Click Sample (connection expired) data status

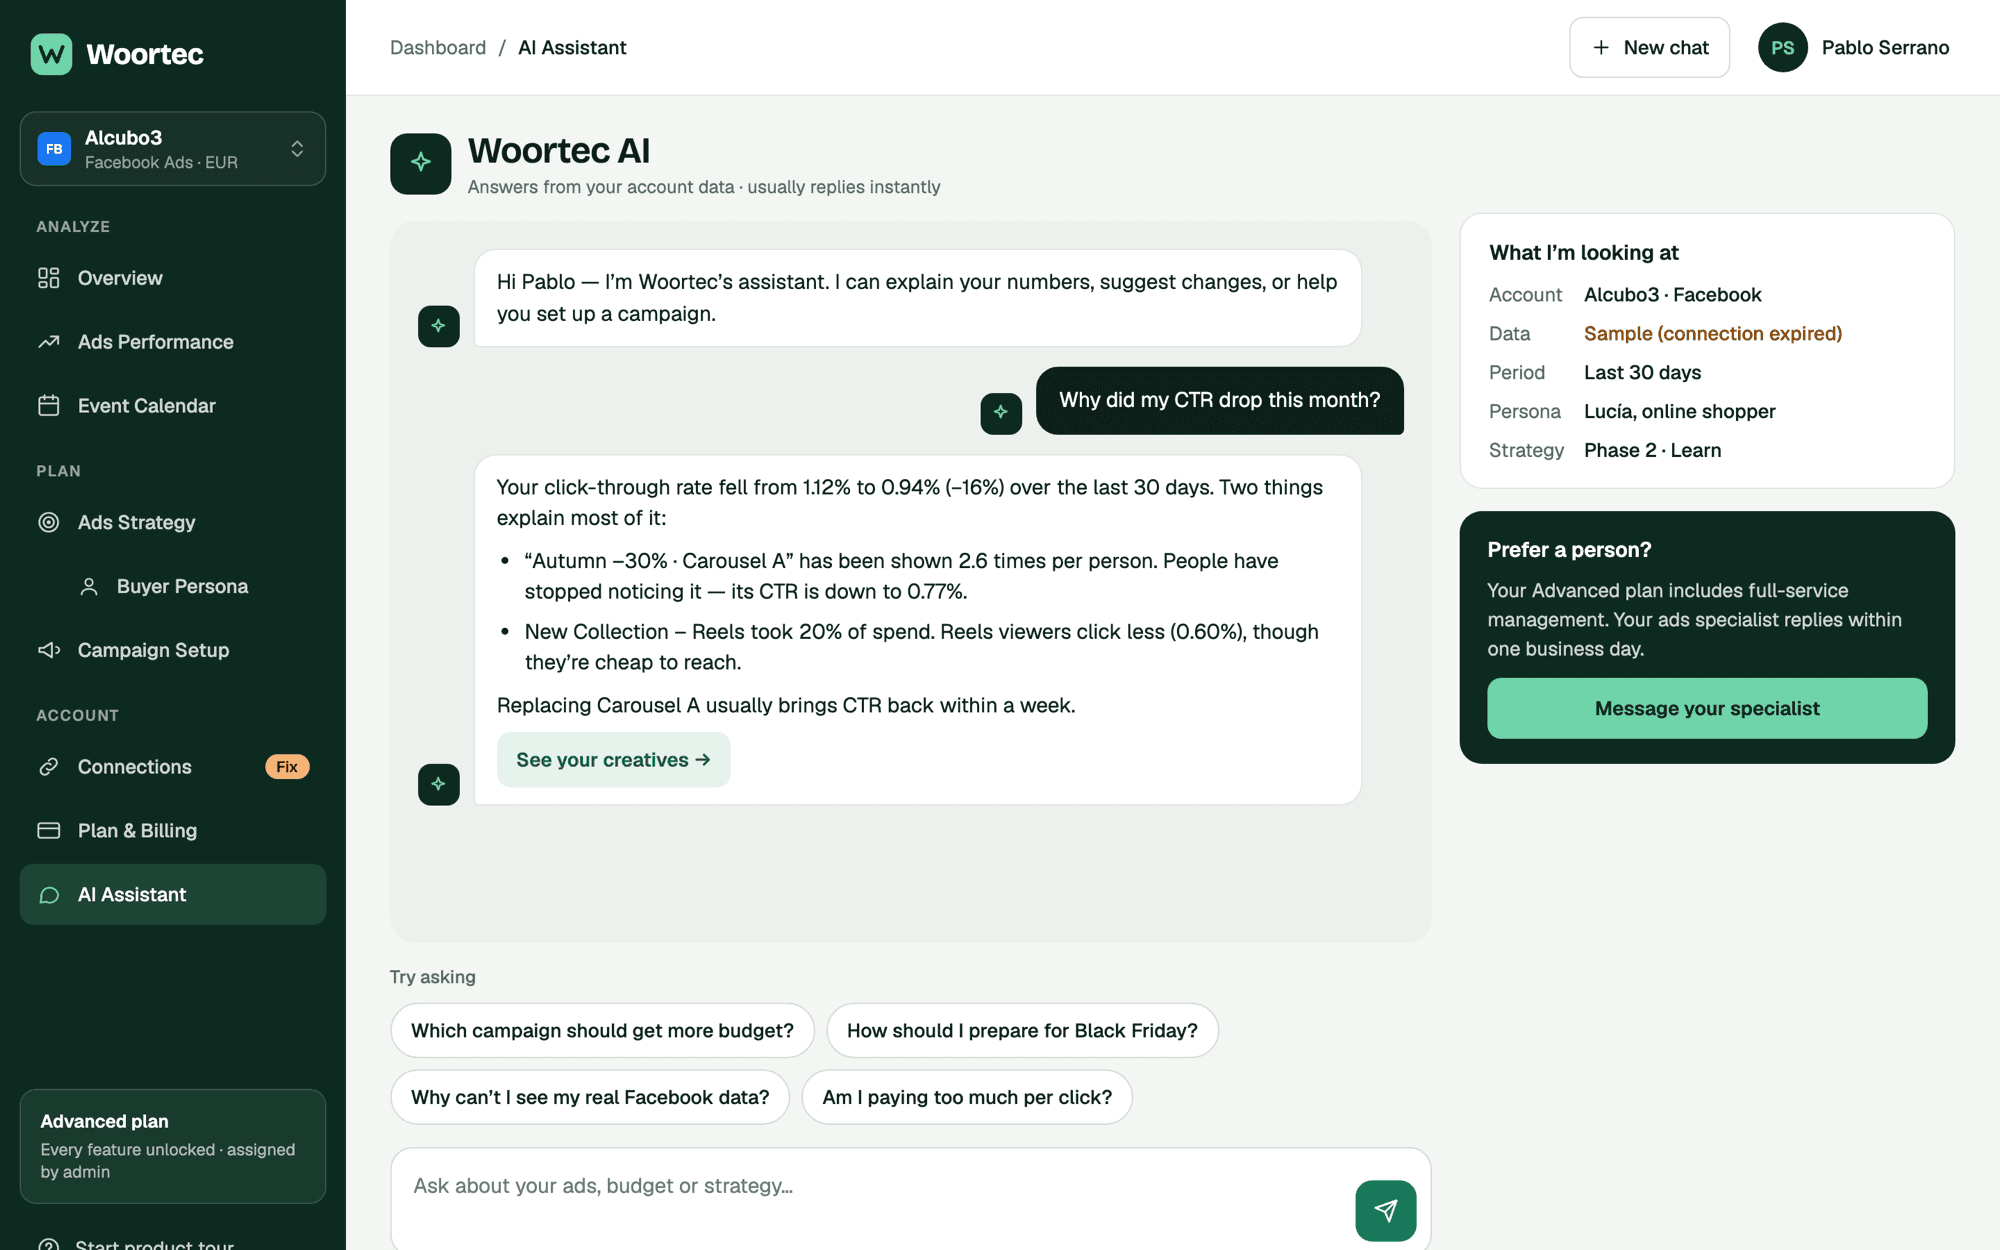point(1713,334)
